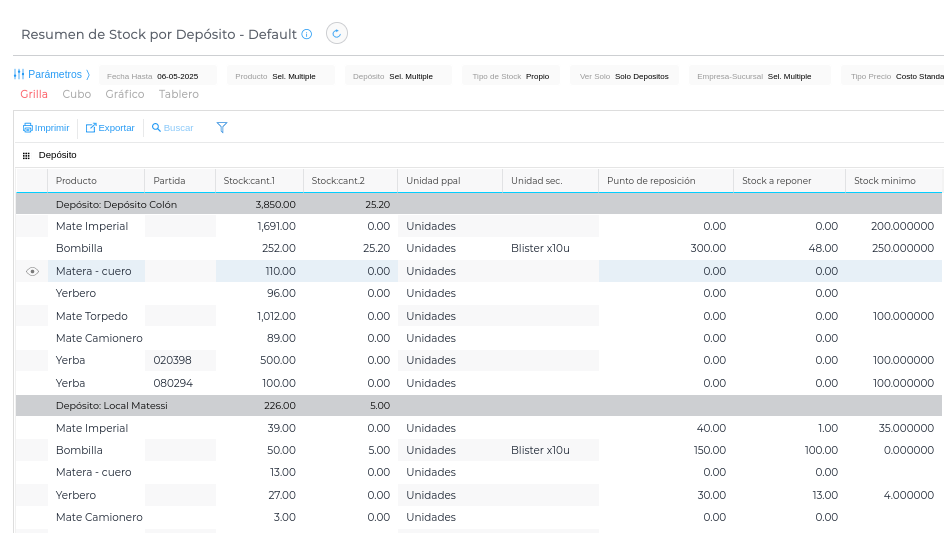Switch to the Gráfico tab
Image resolution: width=944 pixels, height=533 pixels.
pyautogui.click(x=125, y=94)
